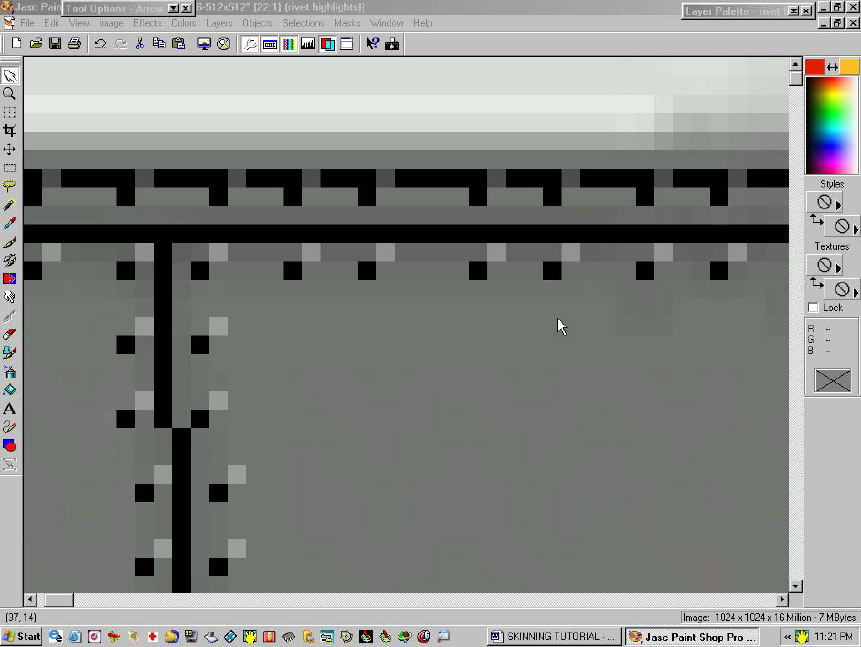Screen dimensions: 861x647
Task: Open the Selections menu
Action: tap(303, 23)
